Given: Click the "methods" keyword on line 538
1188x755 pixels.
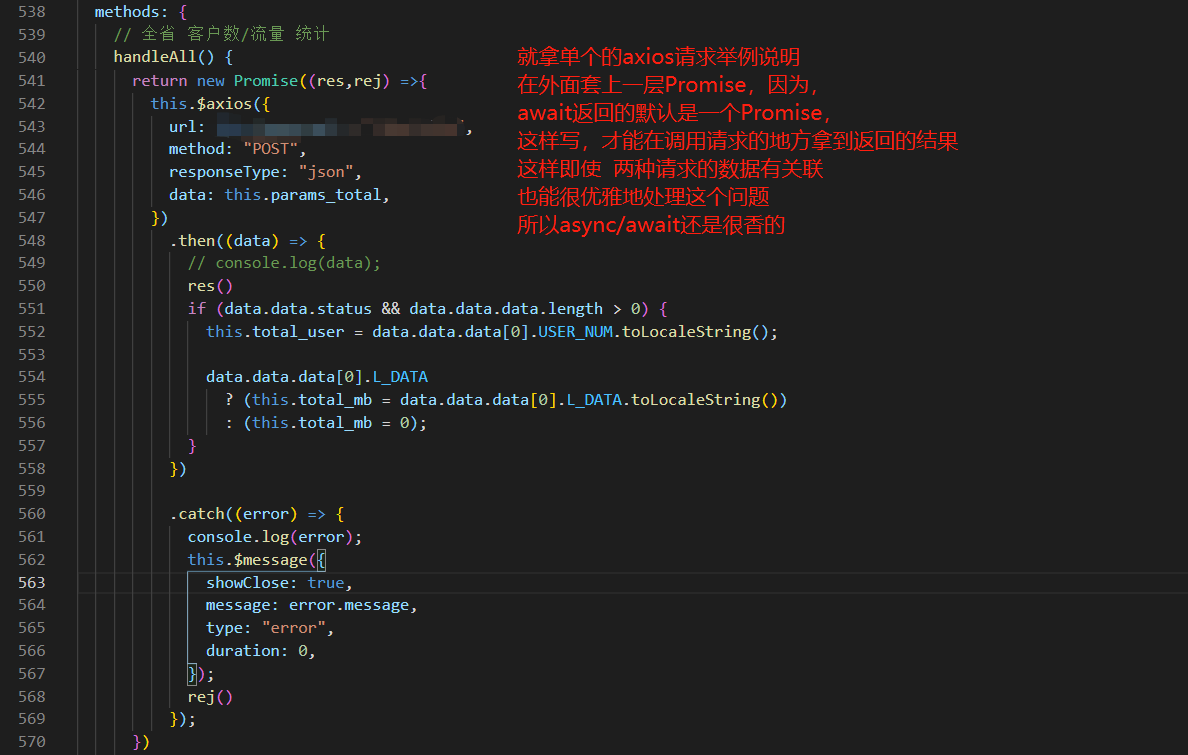Looking at the screenshot, I should [x=127, y=12].
